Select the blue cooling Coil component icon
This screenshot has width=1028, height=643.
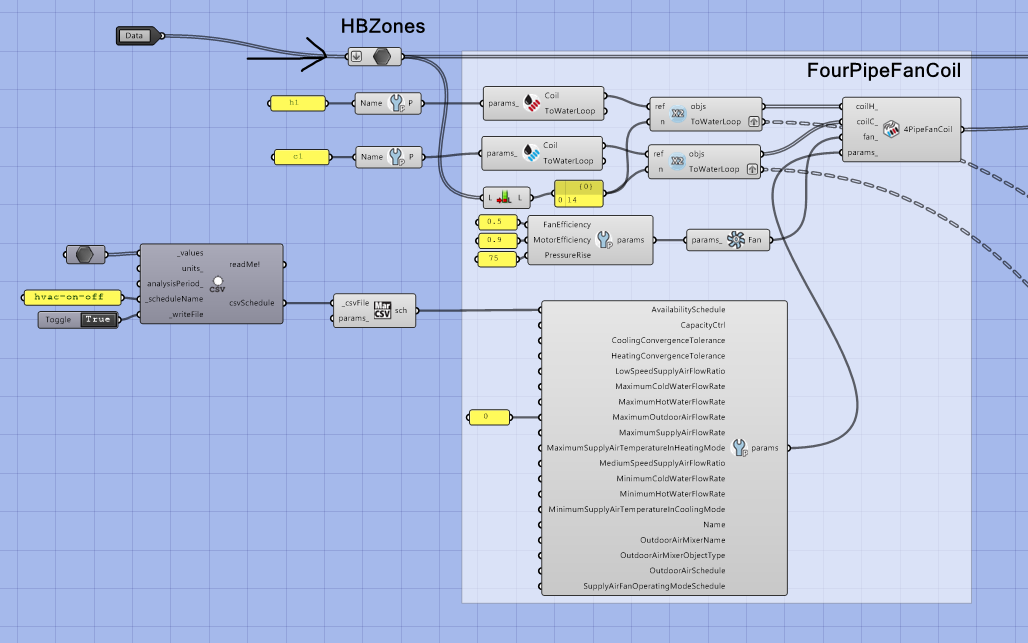click(x=531, y=153)
